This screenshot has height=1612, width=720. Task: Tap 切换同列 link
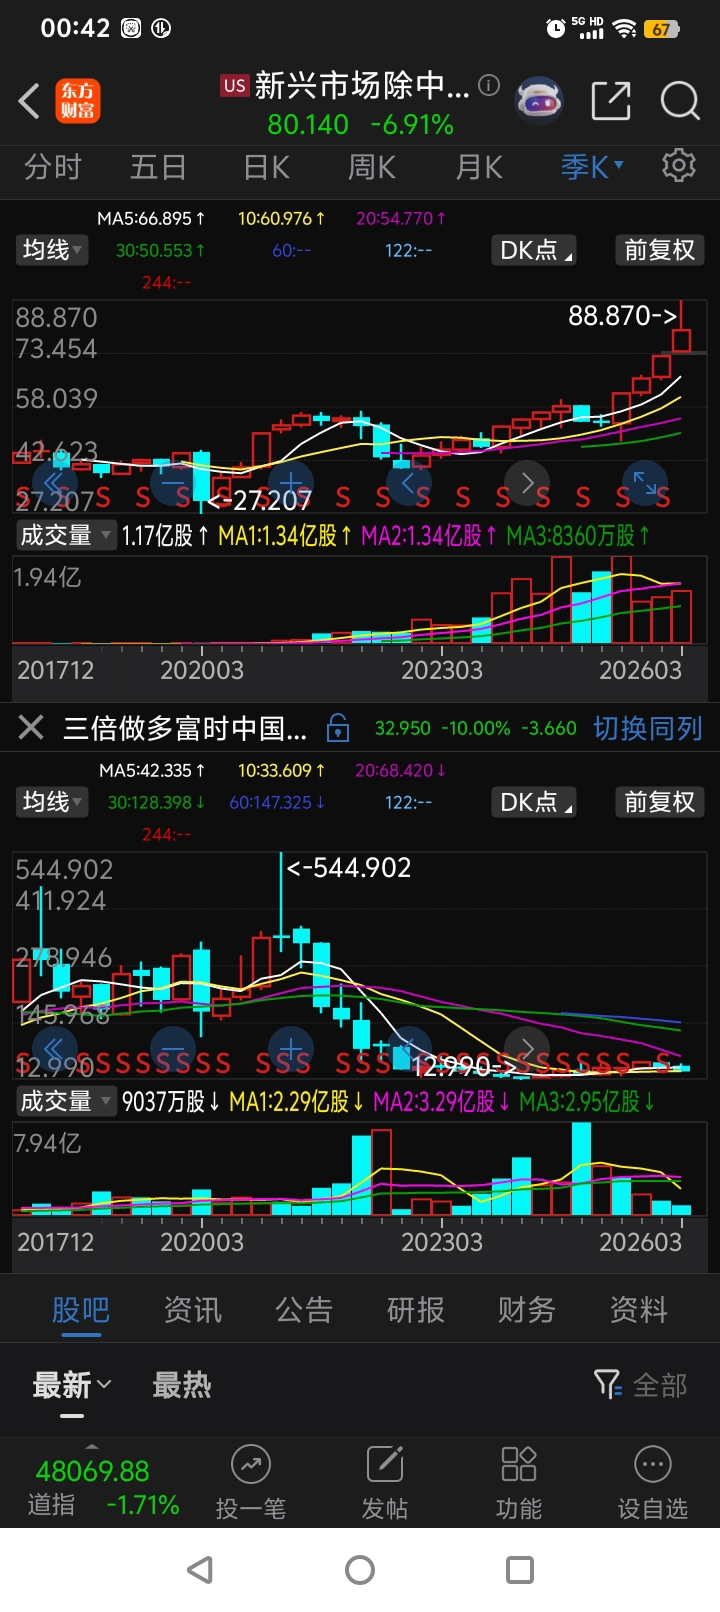click(x=648, y=728)
